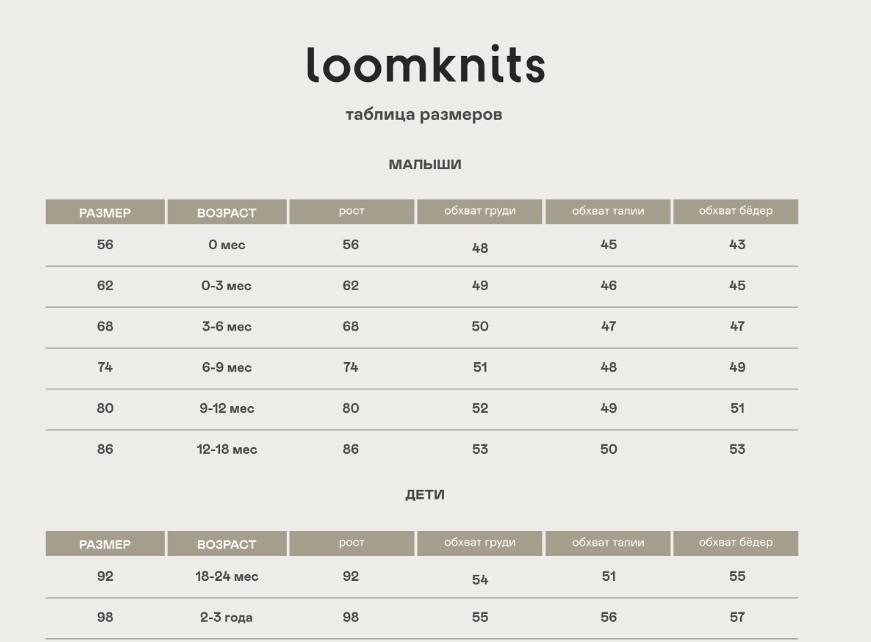Select the ДЕТИ section heading

click(425, 495)
